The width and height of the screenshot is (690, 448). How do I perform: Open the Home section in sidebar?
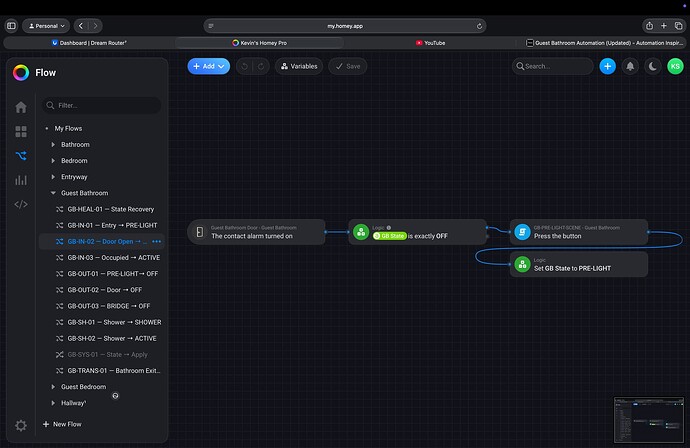tap(21, 107)
